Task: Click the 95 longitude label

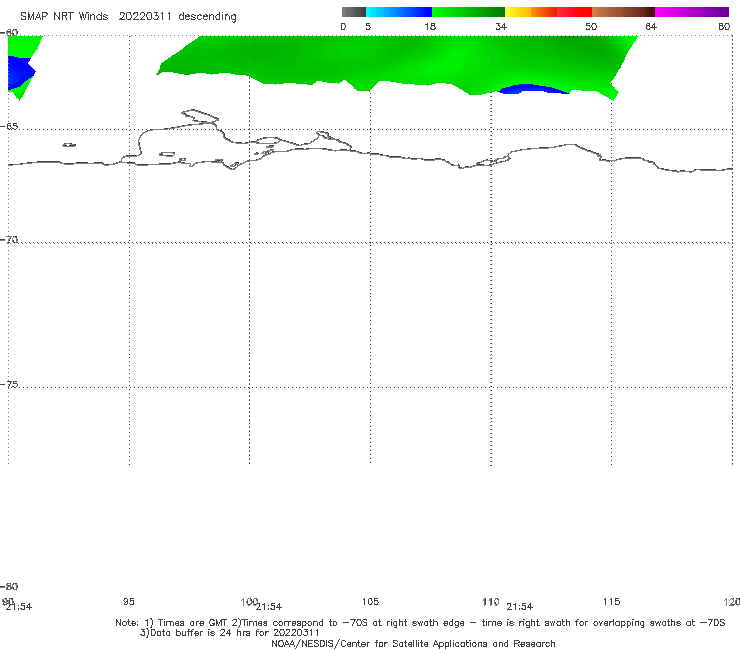Action: (x=129, y=601)
